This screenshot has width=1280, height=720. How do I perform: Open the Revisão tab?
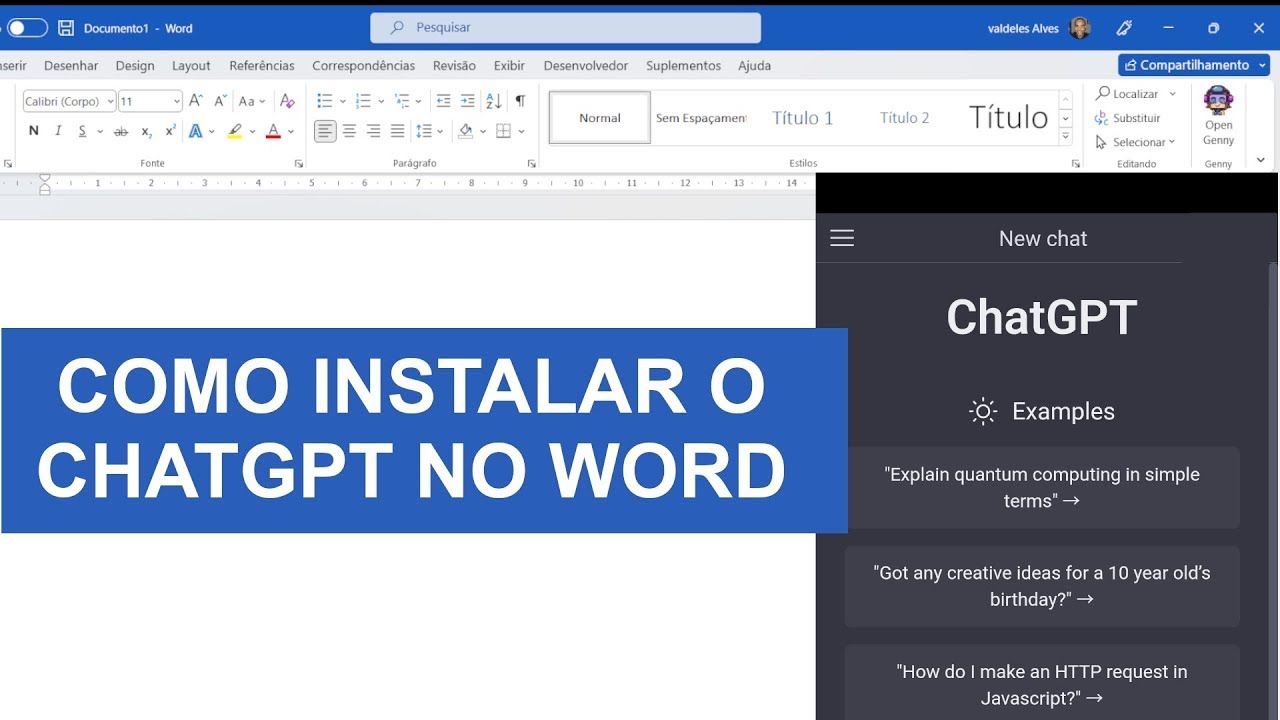[454, 66]
